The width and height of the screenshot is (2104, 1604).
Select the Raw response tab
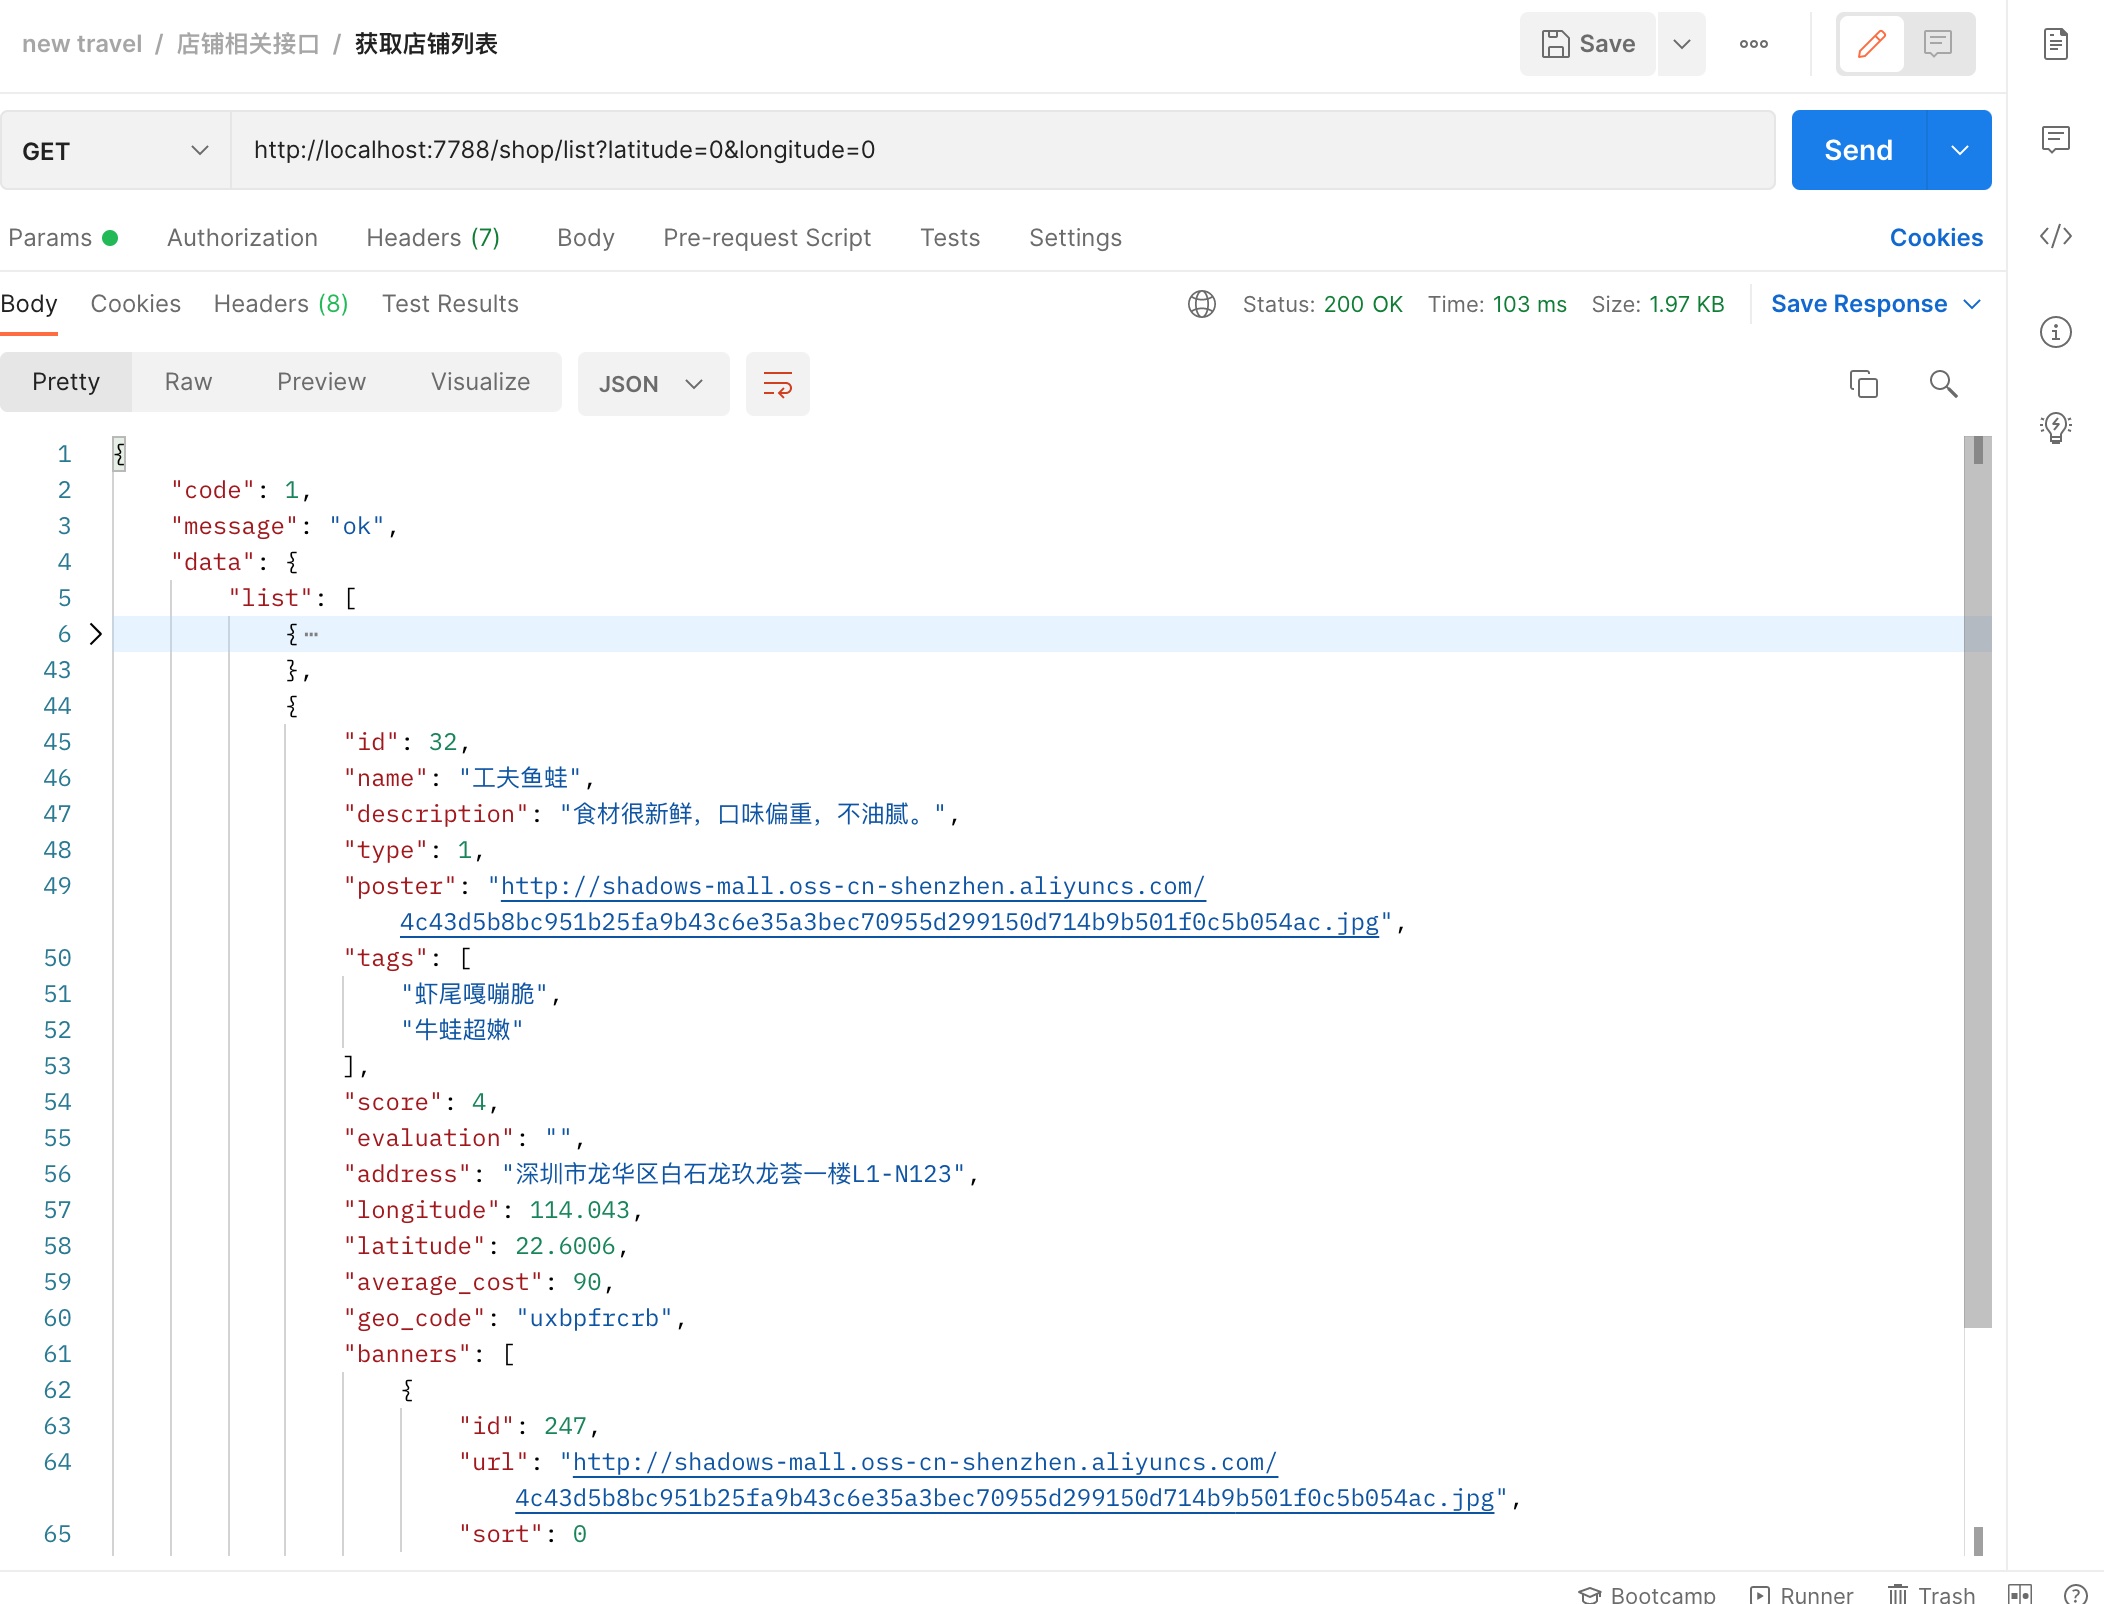(x=187, y=381)
